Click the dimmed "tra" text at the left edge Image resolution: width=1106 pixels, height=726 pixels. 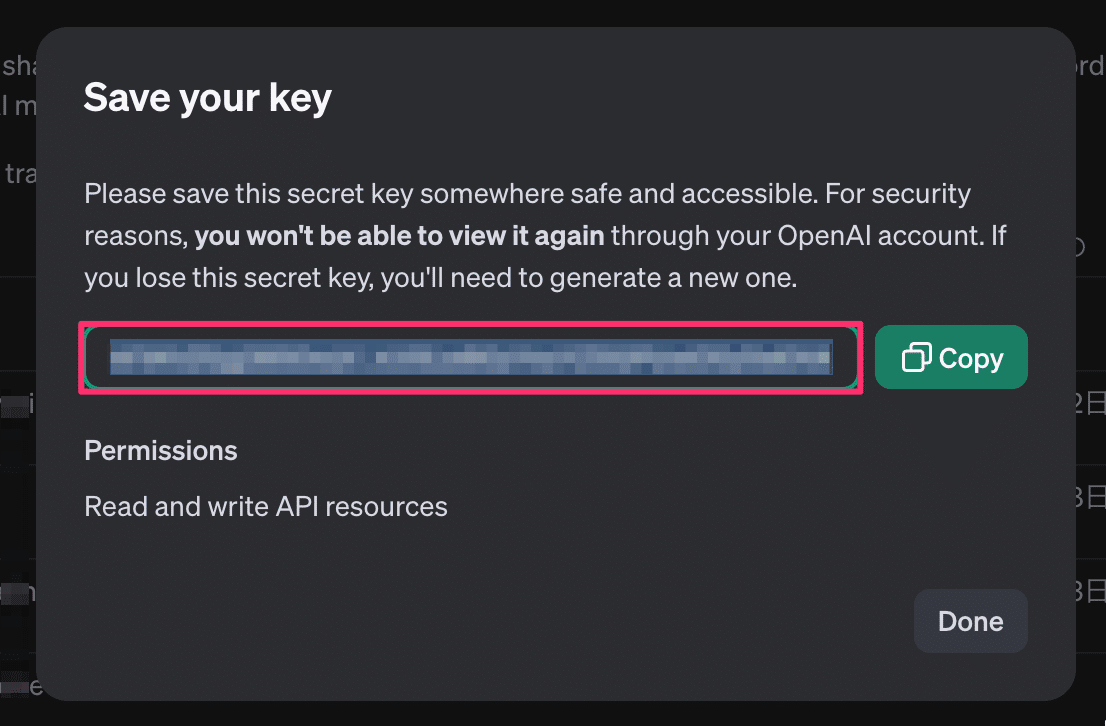click(x=20, y=173)
